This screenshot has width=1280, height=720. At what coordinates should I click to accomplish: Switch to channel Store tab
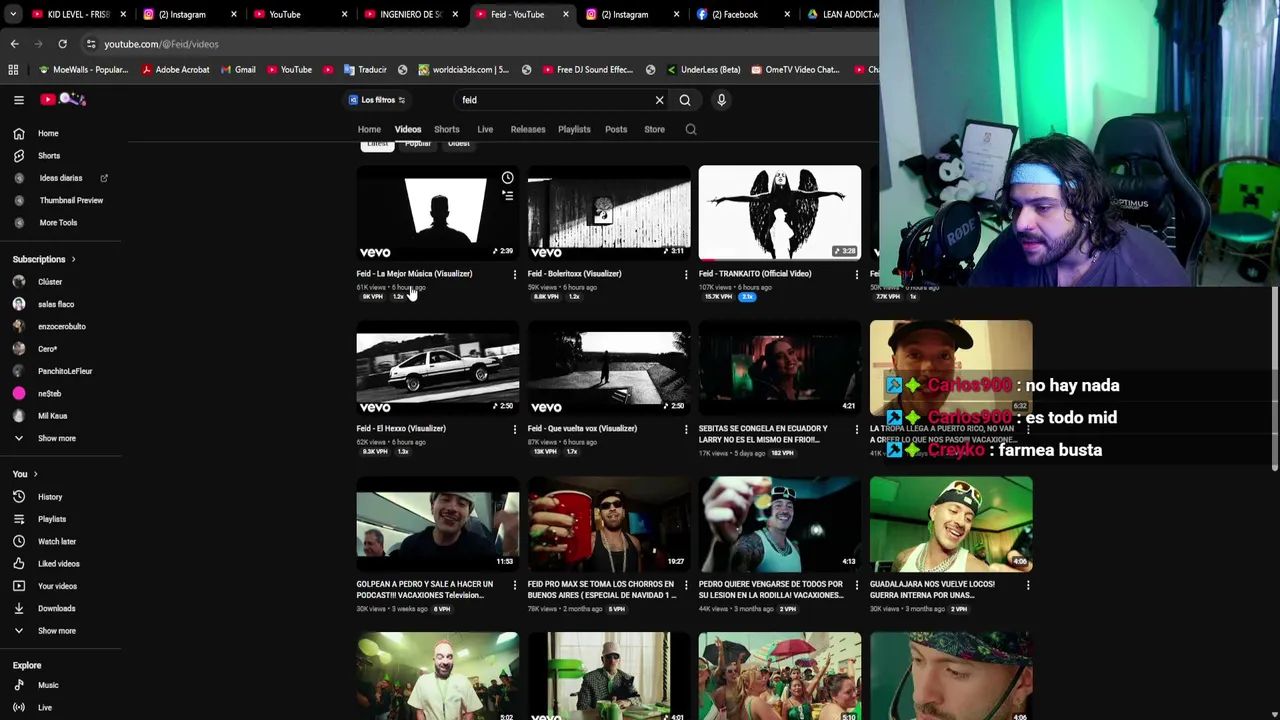pos(654,129)
